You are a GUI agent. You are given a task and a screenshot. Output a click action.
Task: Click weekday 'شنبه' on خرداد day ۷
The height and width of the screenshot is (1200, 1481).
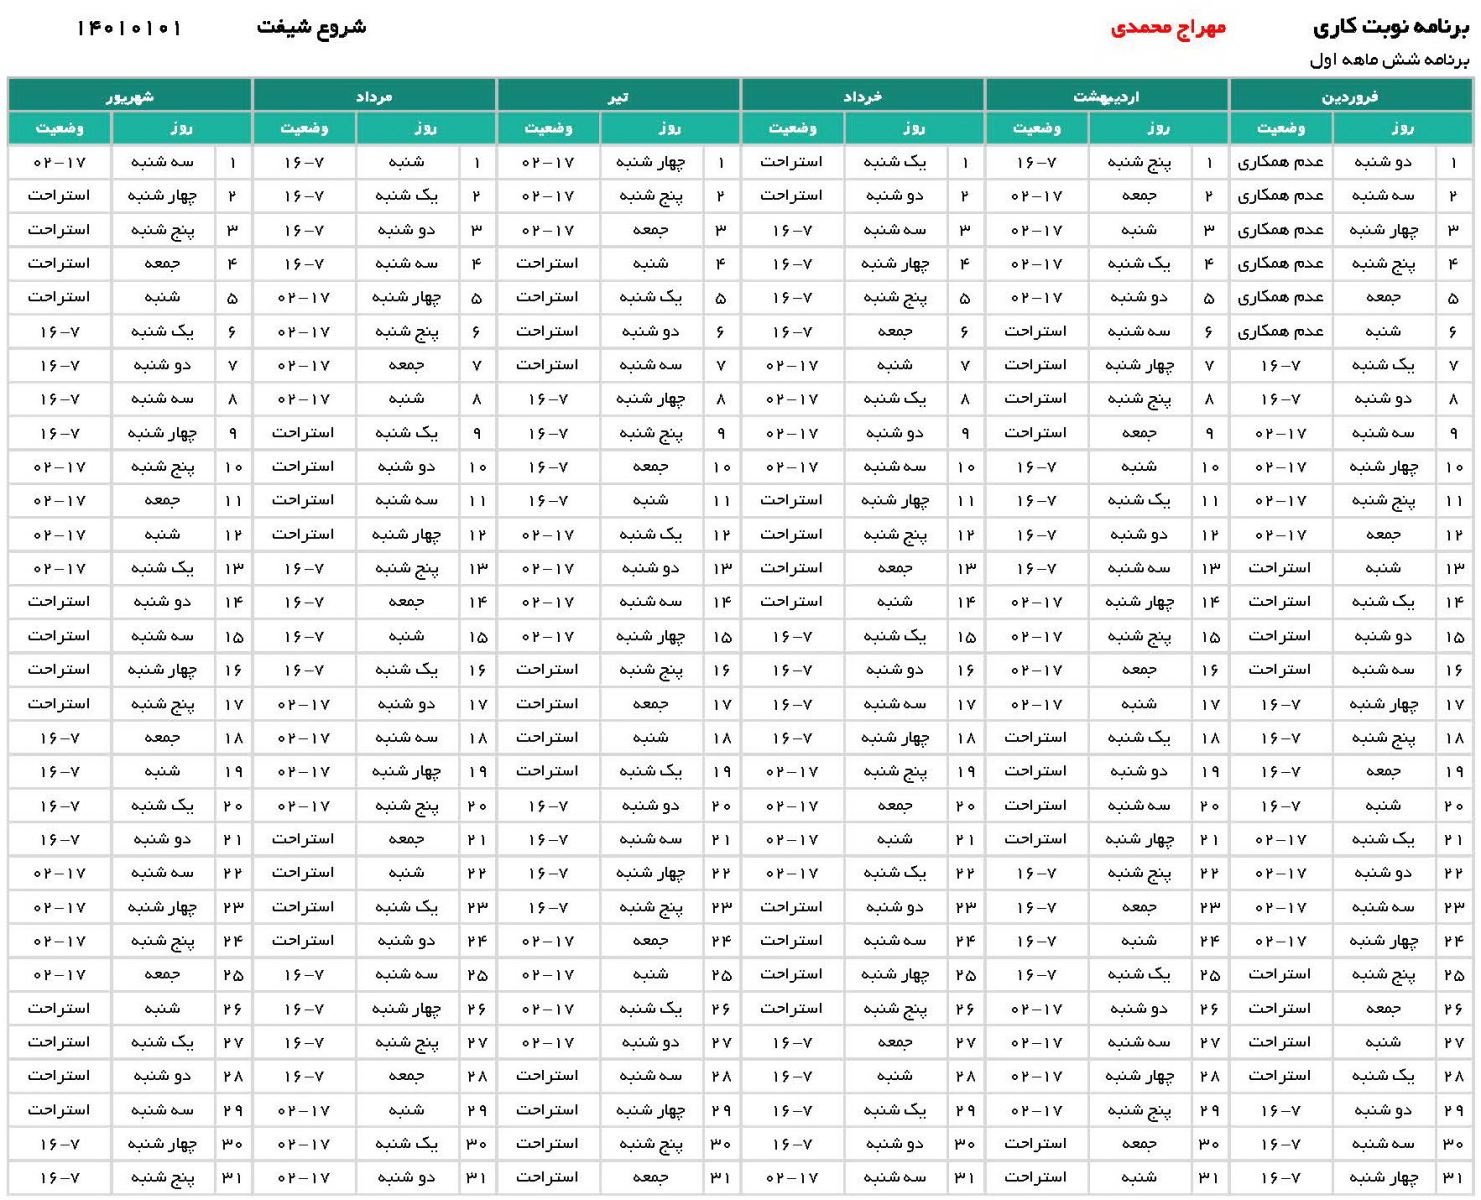[x=895, y=365]
